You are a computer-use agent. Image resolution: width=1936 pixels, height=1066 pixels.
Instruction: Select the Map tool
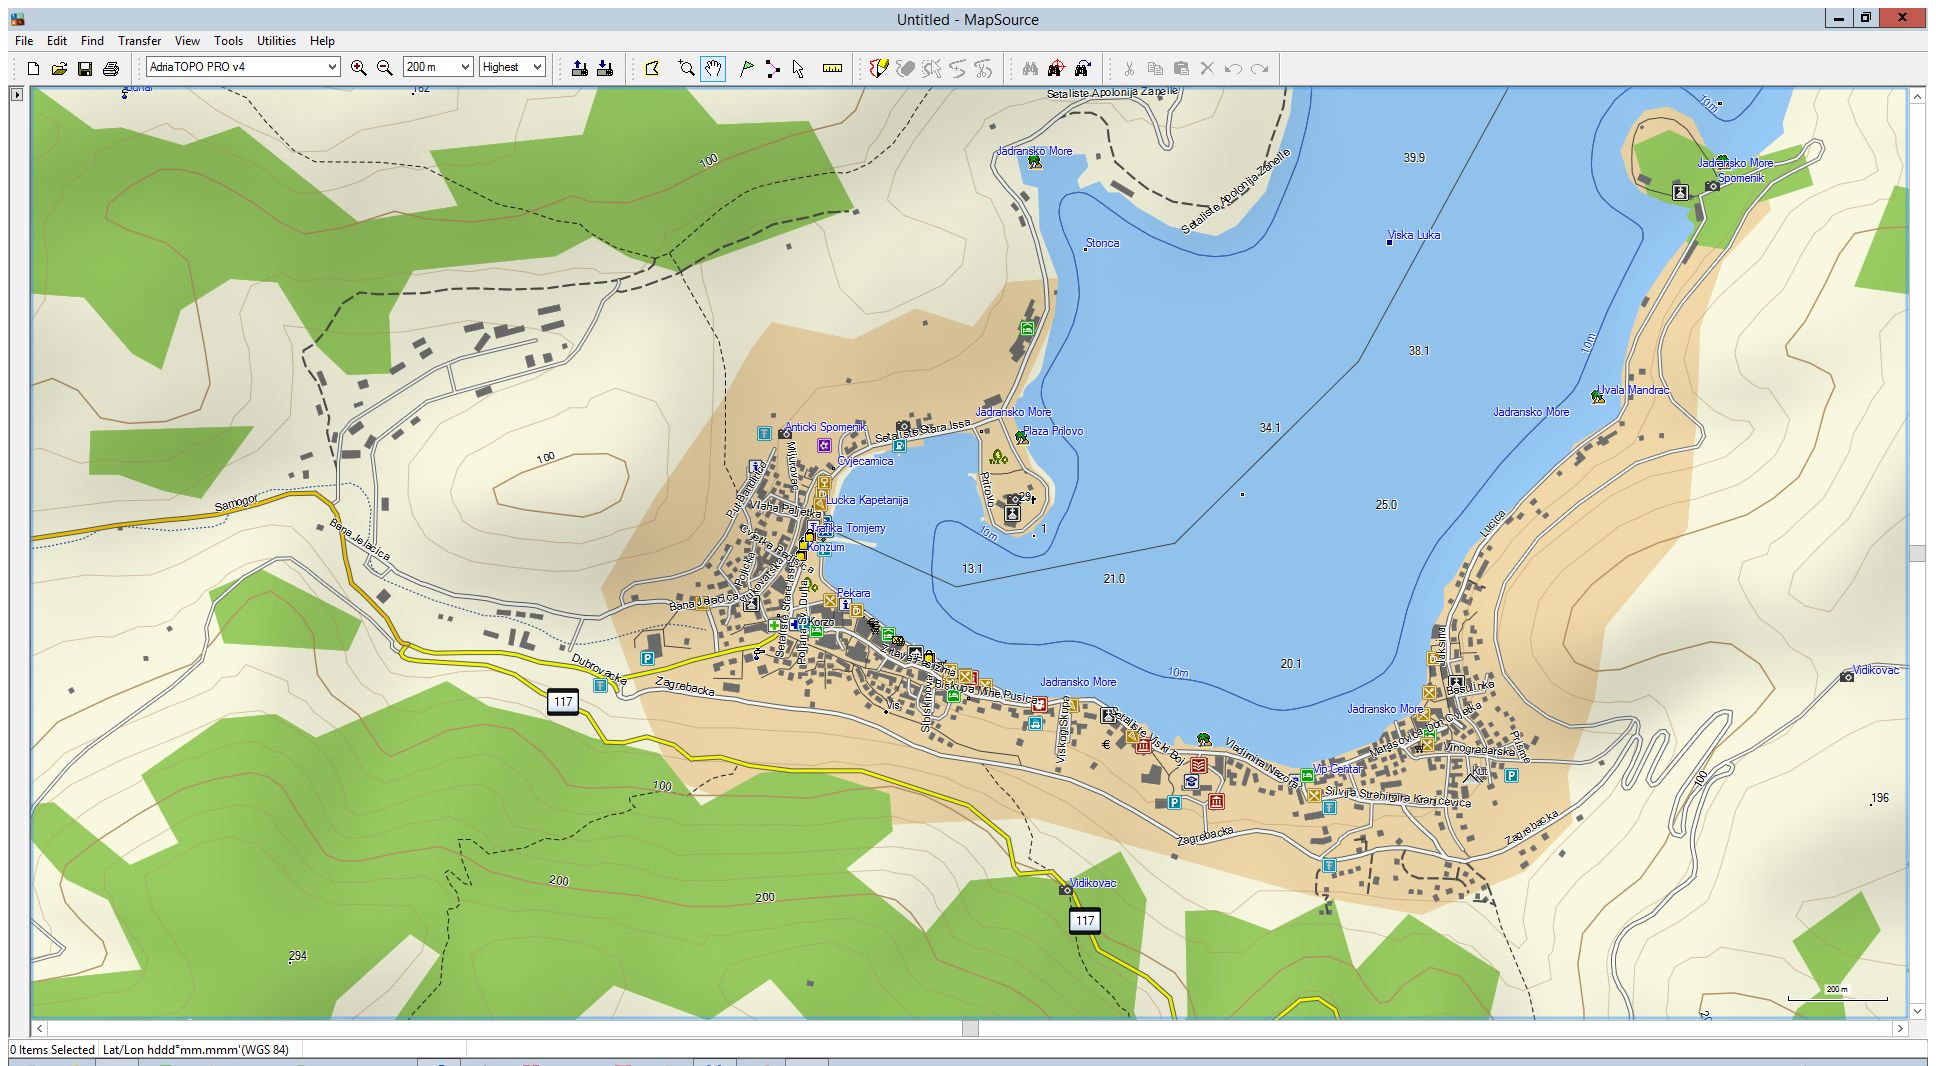click(652, 68)
